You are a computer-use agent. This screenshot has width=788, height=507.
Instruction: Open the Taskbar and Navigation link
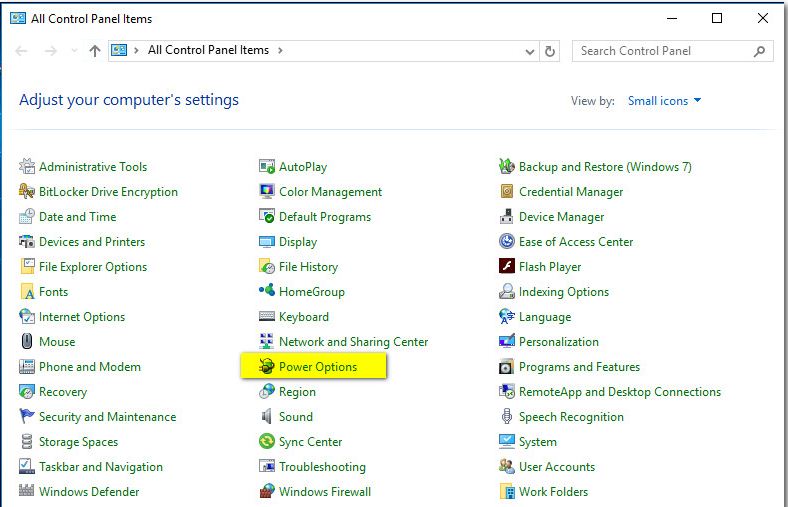tap(101, 467)
